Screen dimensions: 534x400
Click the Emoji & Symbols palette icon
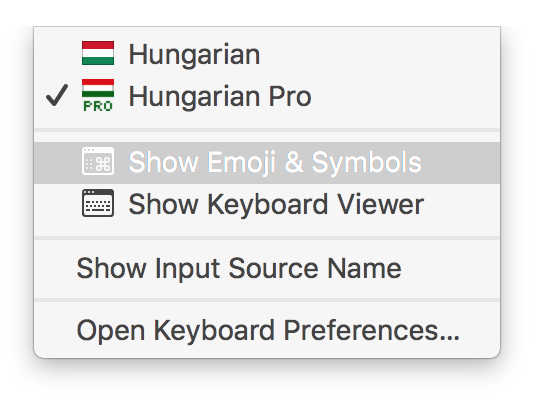tap(98, 161)
